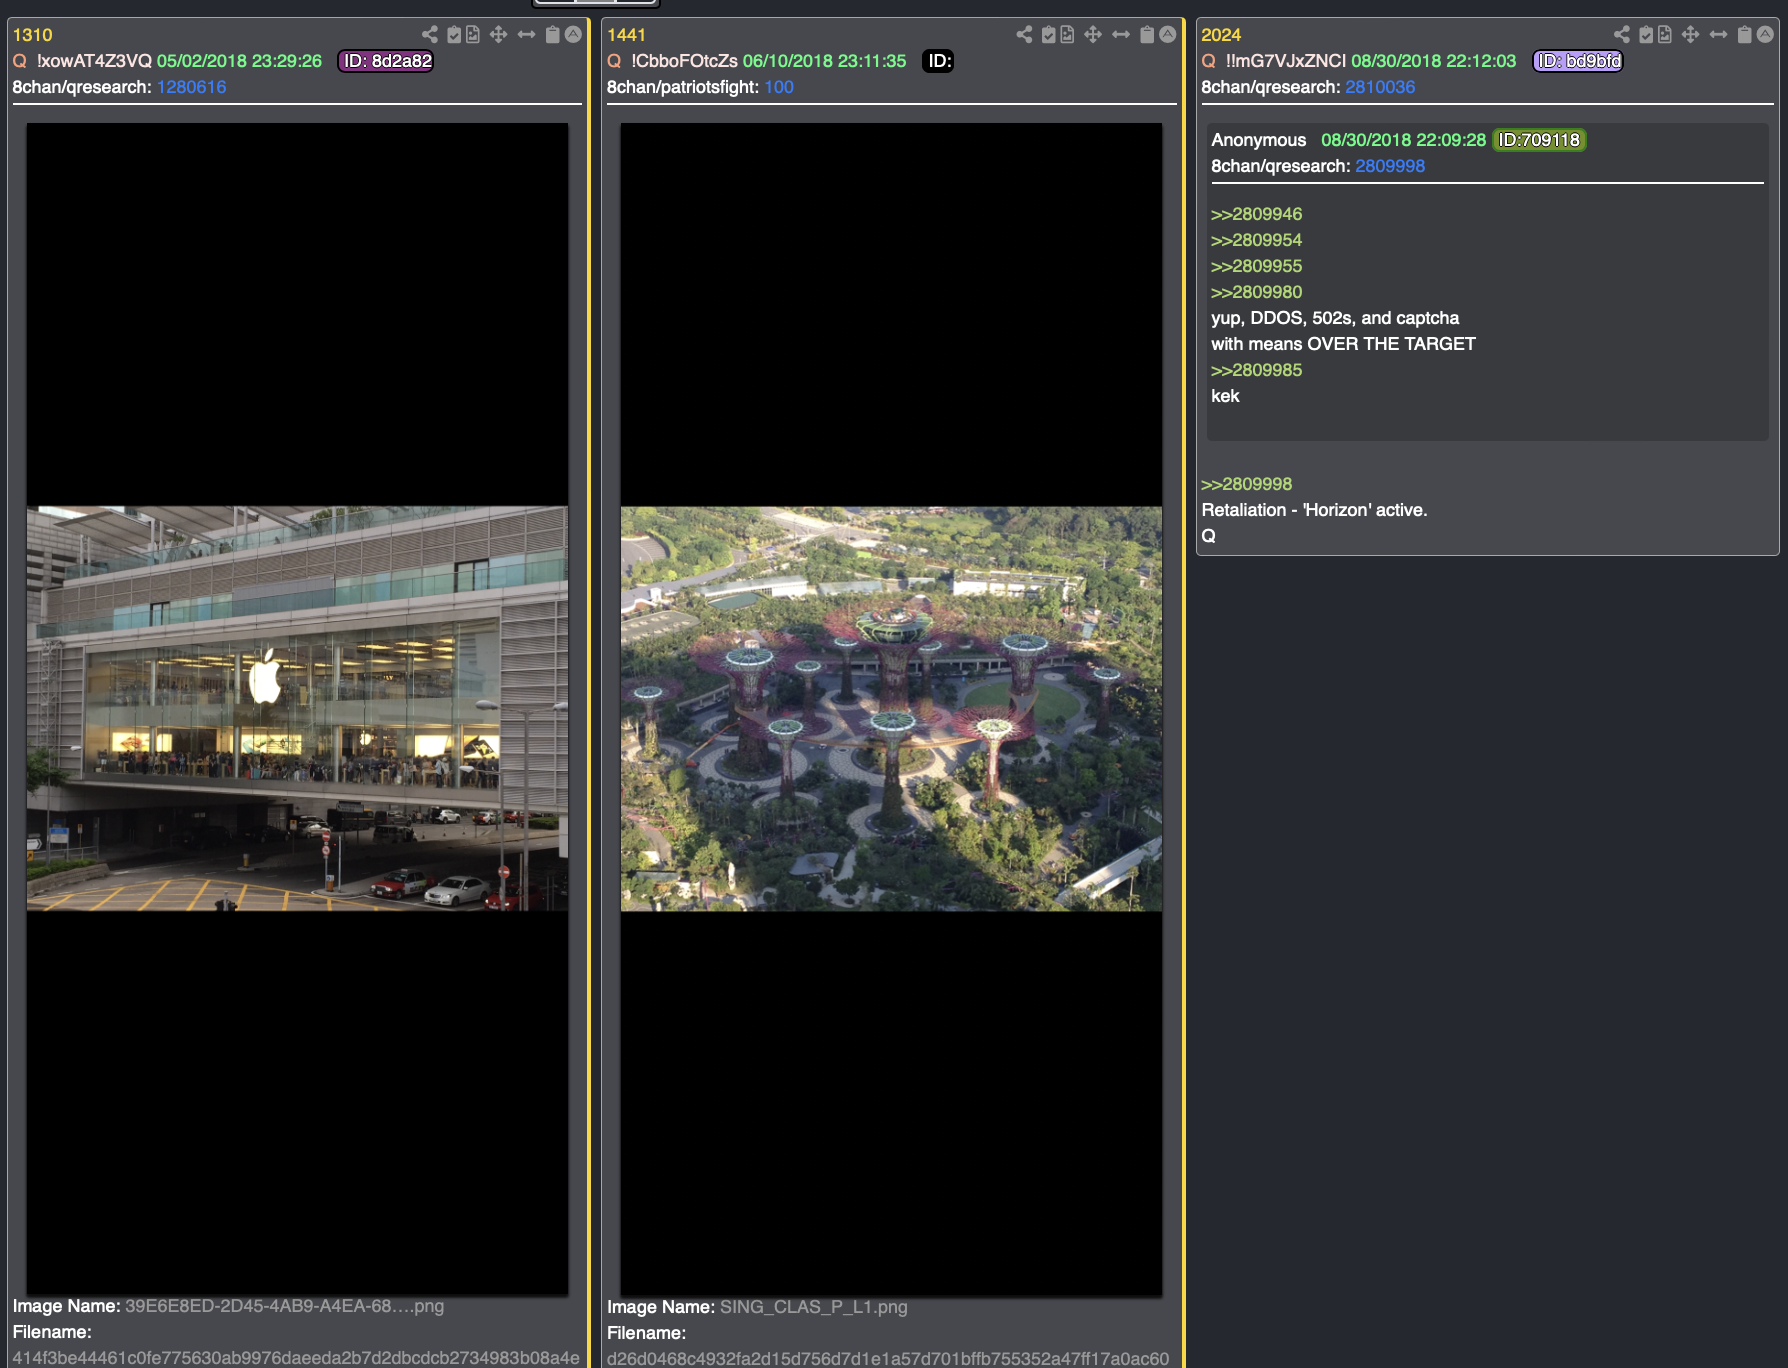Click the horizontal arrows icon on post 1441
The height and width of the screenshot is (1368, 1788).
(1121, 34)
